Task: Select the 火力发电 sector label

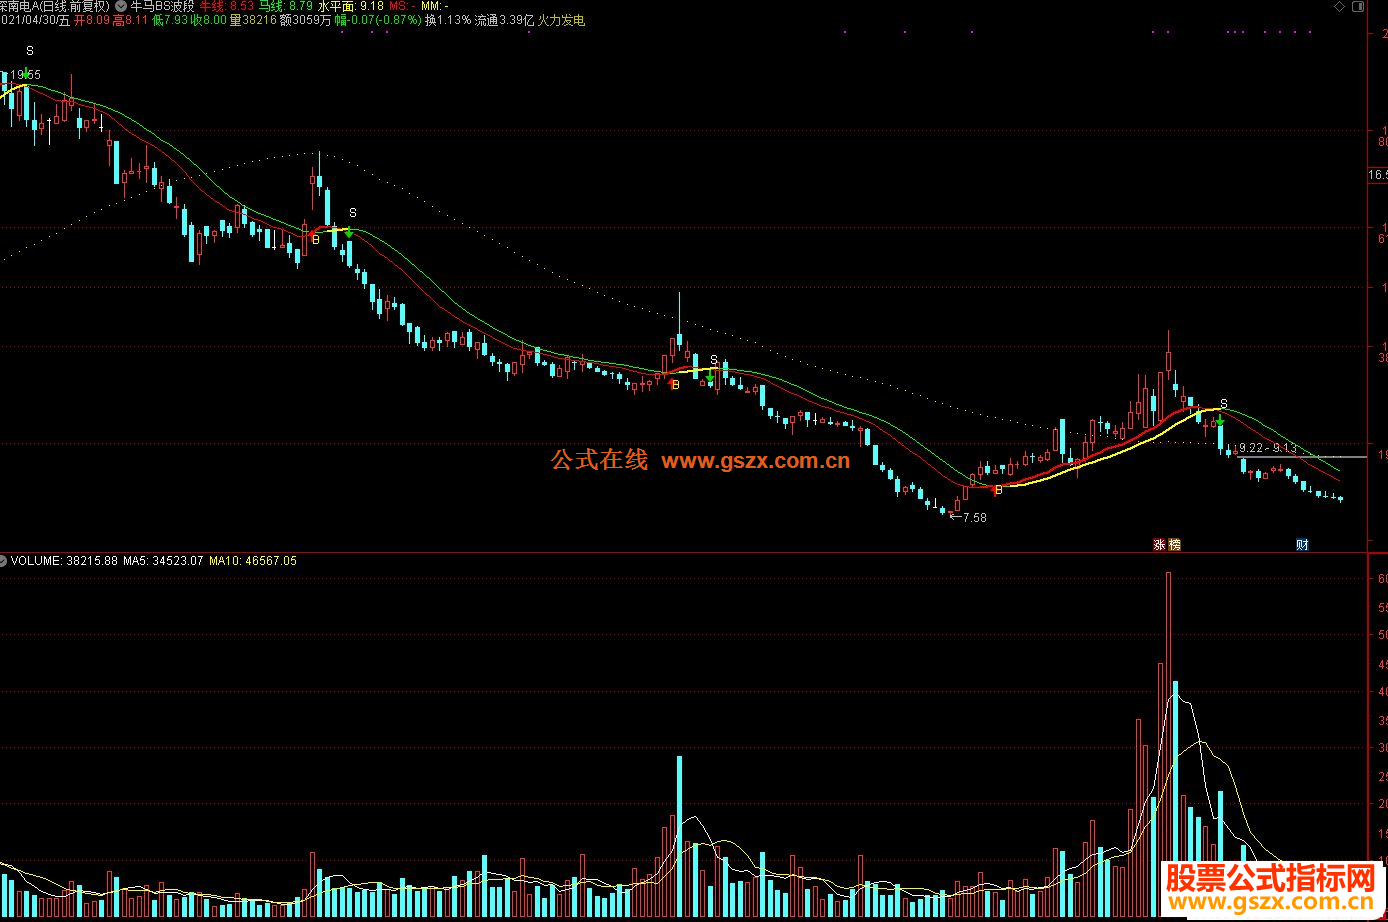Action: (561, 20)
